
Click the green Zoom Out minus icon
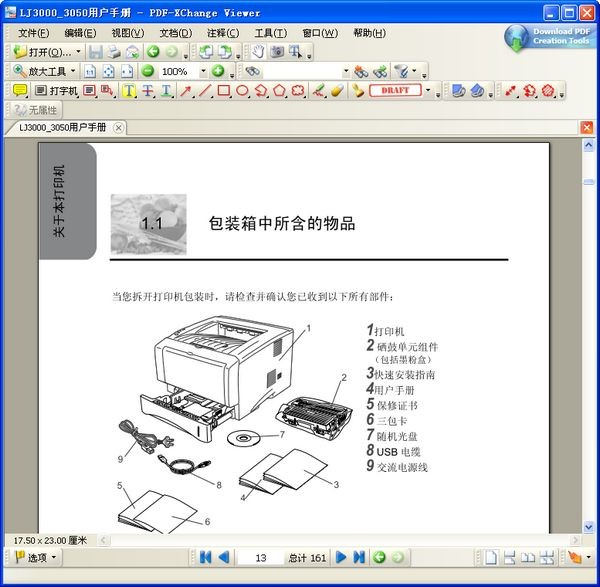click(147, 71)
